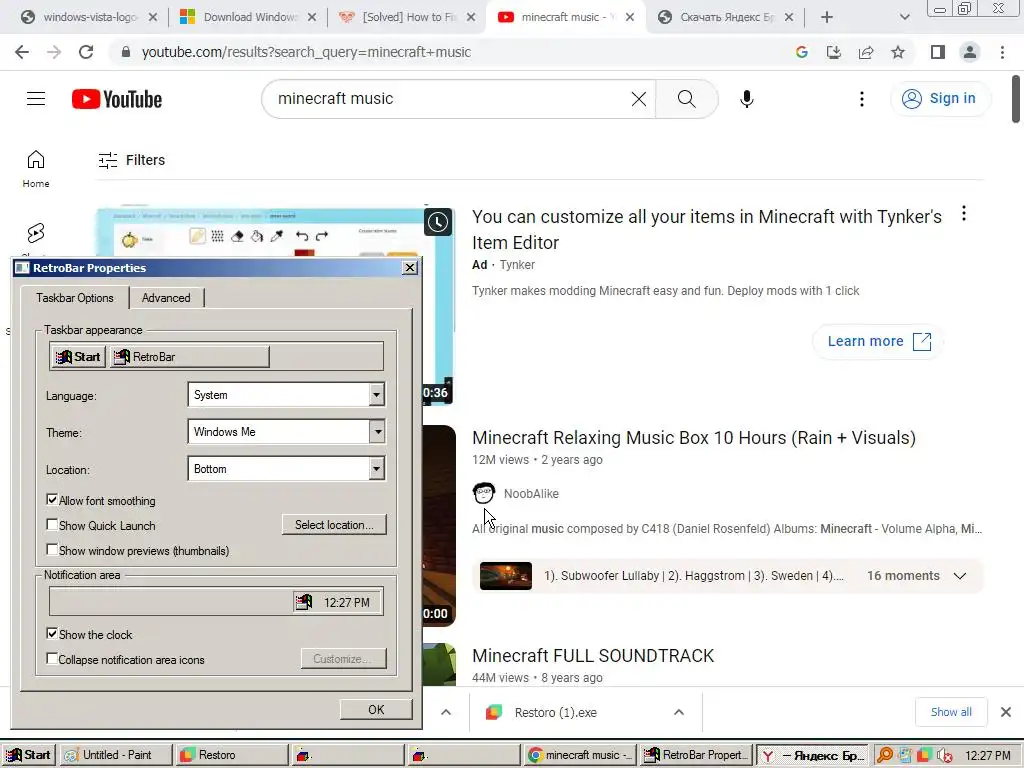Open the Language dropdown
1024x768 pixels.
[x=376, y=395]
